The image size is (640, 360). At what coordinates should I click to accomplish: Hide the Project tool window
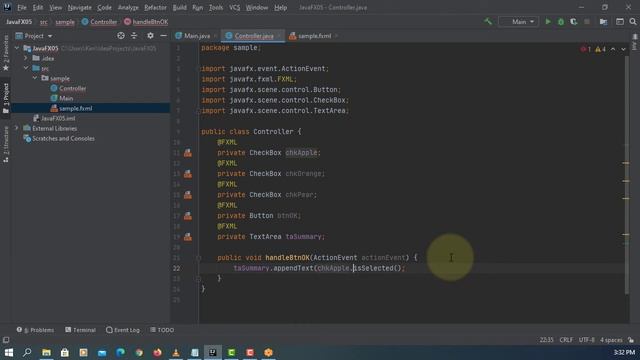point(163,36)
